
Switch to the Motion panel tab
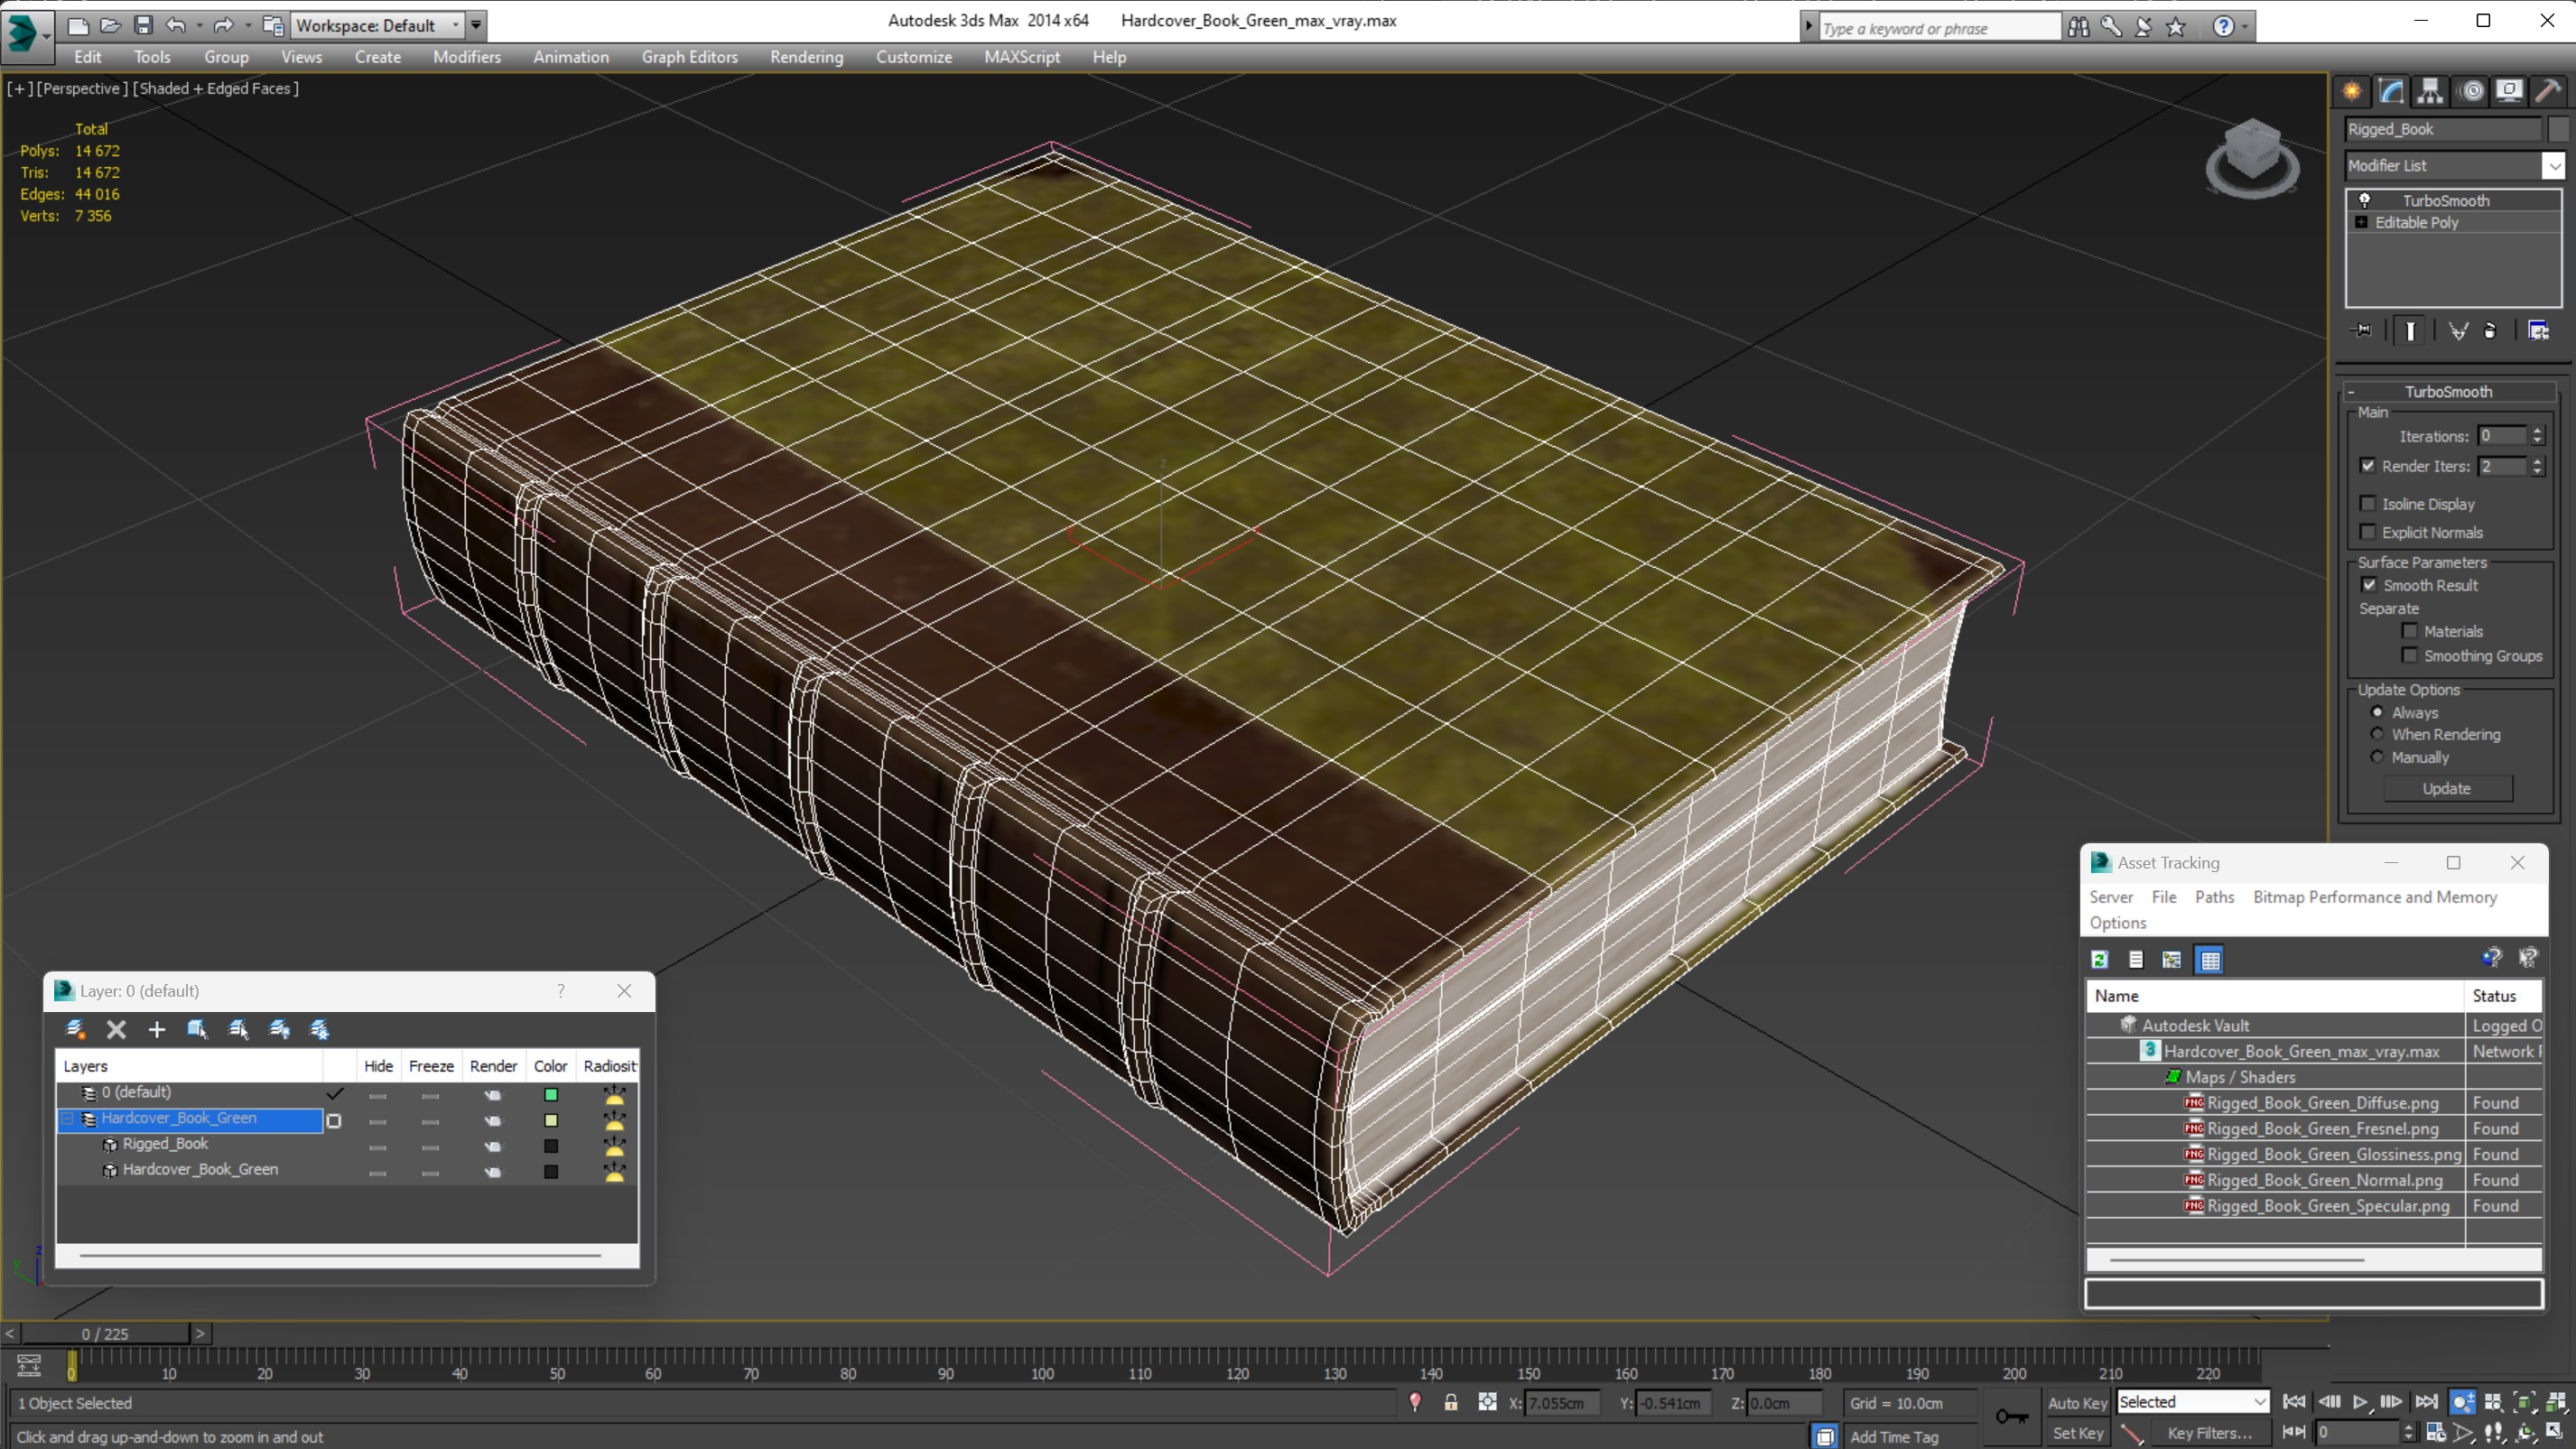(2471, 91)
